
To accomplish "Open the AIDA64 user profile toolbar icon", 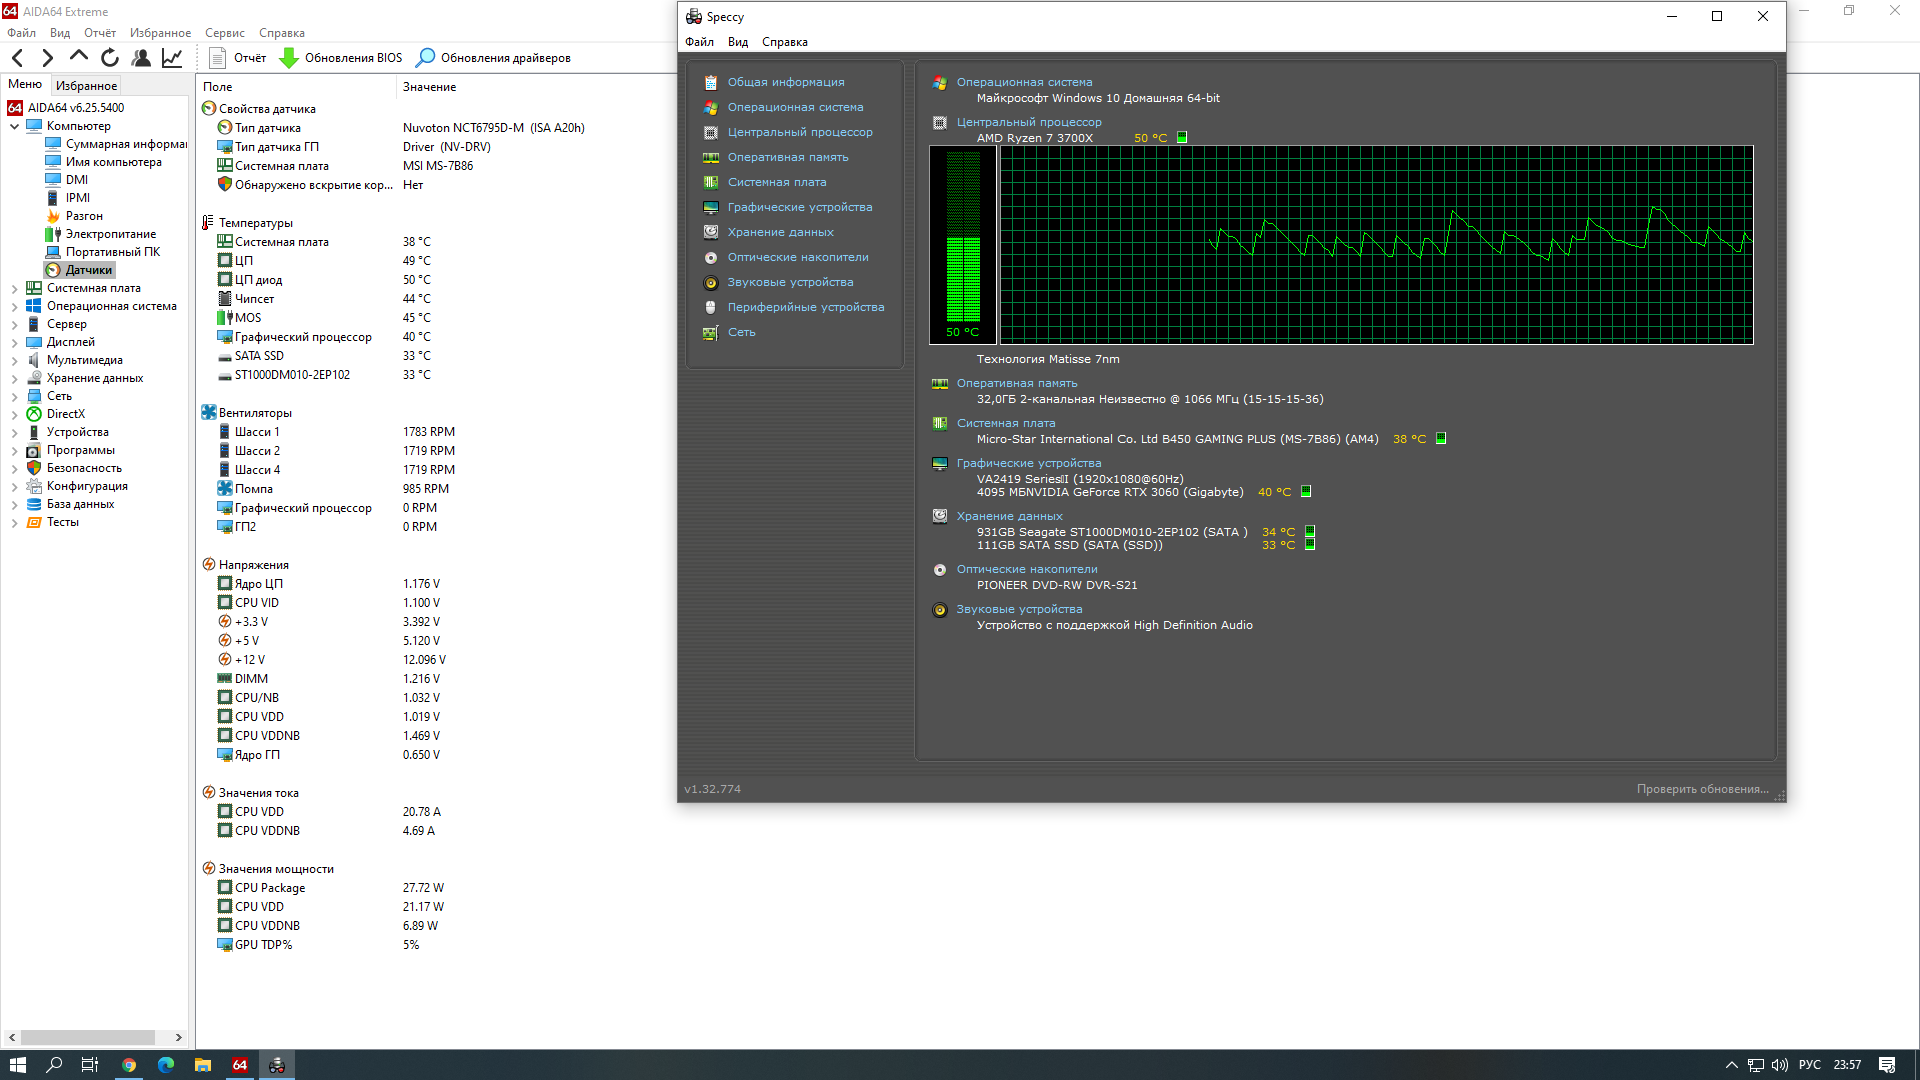I will pos(141,58).
